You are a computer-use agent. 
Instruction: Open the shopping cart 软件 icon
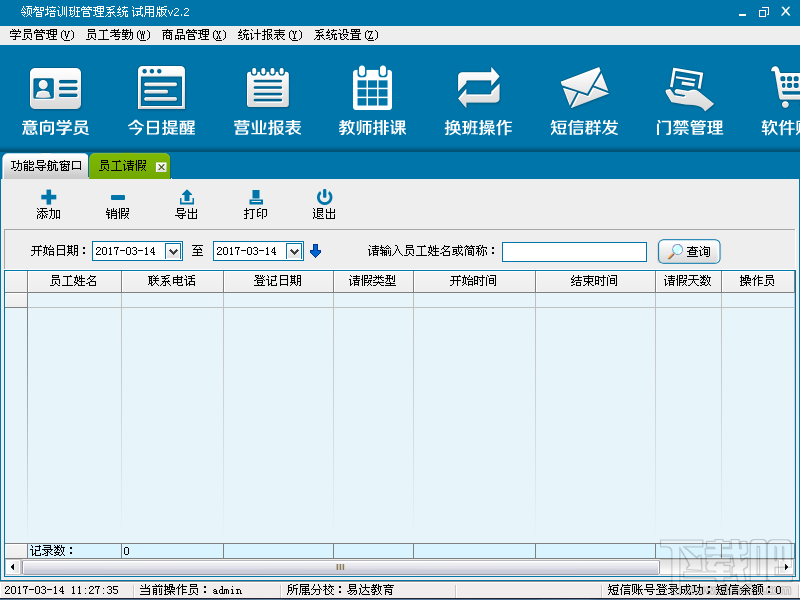click(782, 101)
